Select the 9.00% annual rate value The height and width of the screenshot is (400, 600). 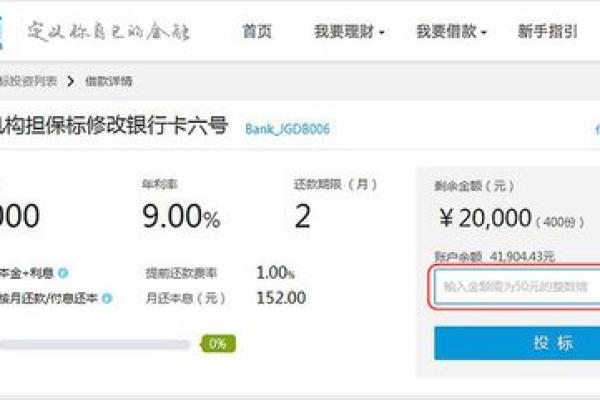click(181, 216)
